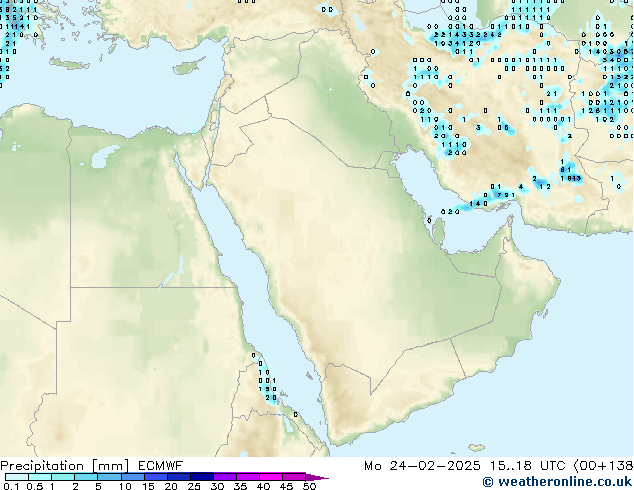Click the over-50 mm legend arrow tip

317,477
